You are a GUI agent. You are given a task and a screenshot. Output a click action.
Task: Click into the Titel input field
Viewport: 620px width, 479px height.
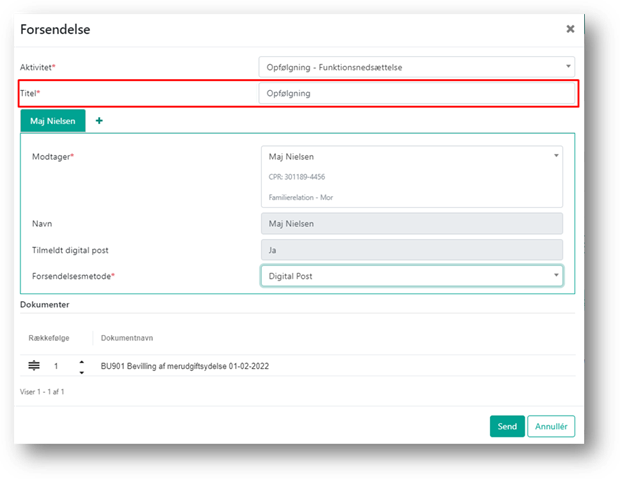coord(416,93)
